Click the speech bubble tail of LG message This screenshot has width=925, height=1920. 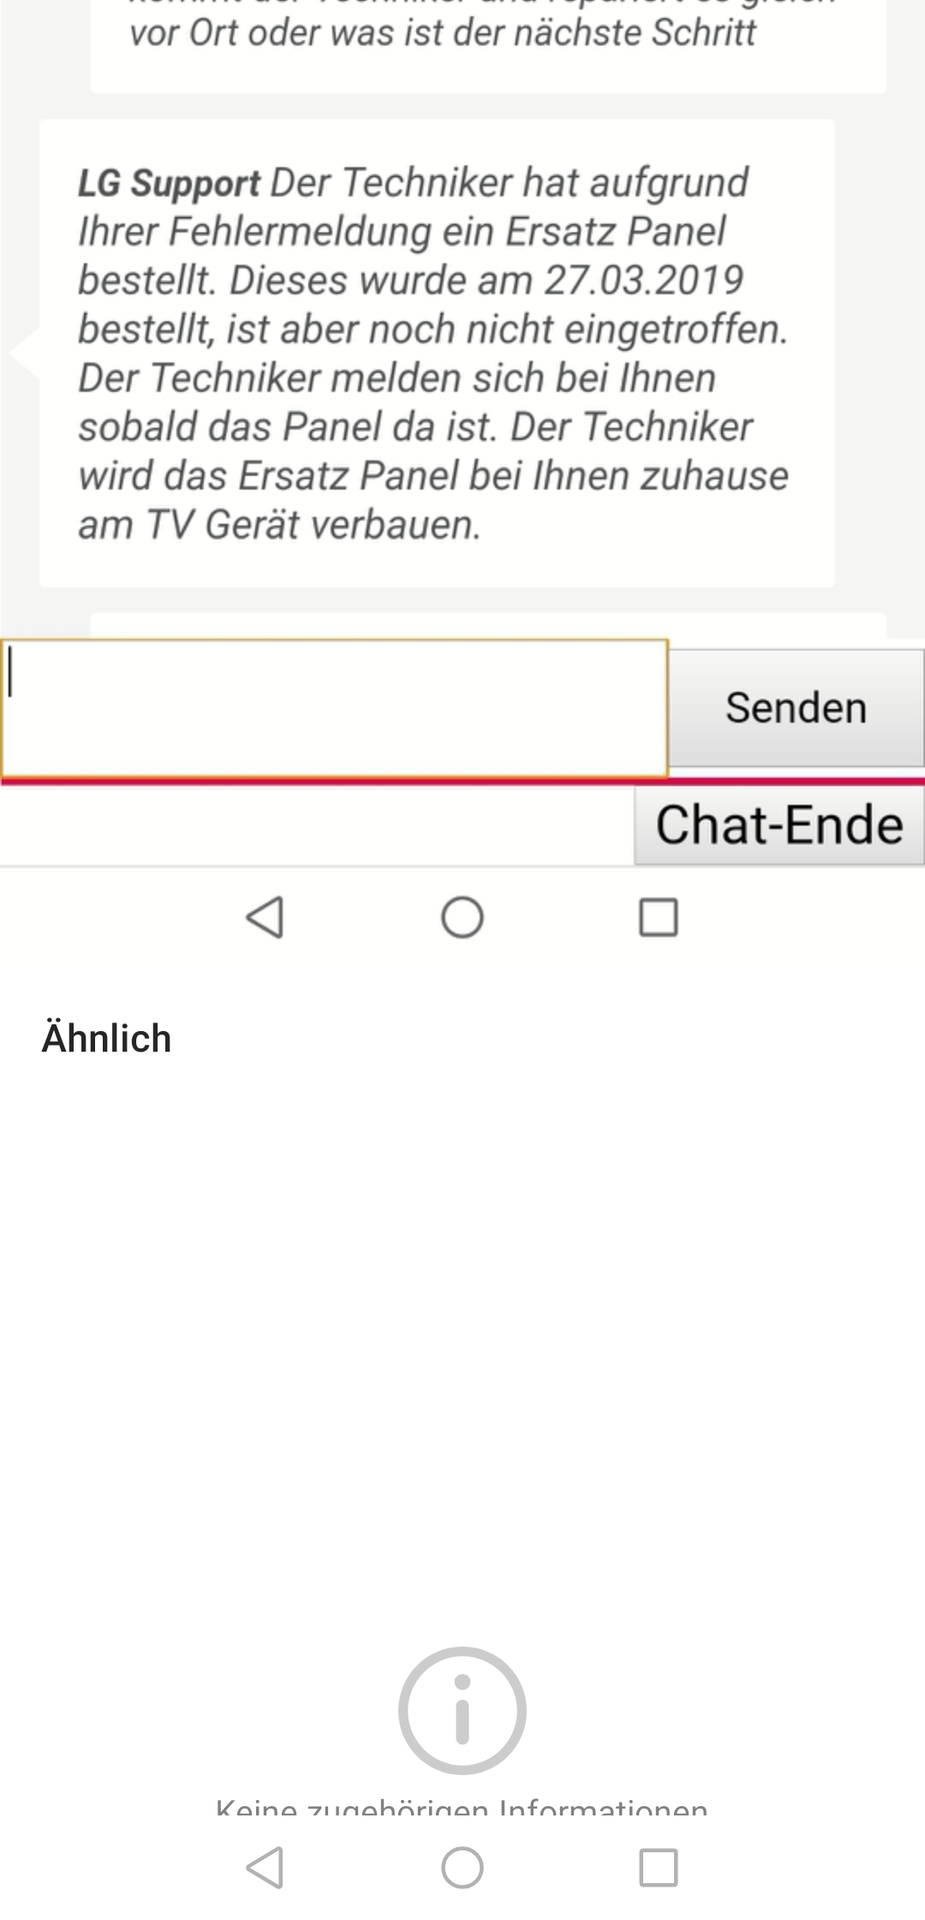24,352
